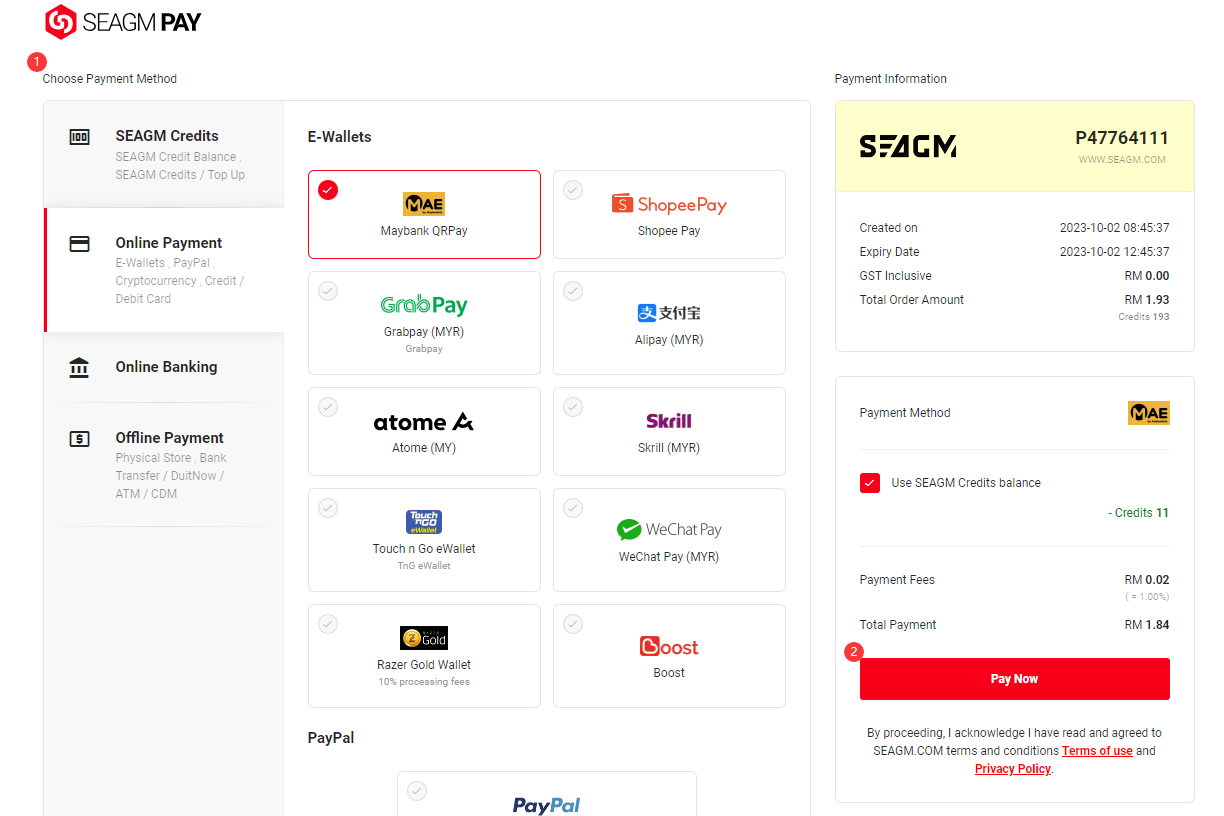1224x816 pixels.
Task: Click the Touch n Go eWallet label
Action: pyautogui.click(x=424, y=549)
